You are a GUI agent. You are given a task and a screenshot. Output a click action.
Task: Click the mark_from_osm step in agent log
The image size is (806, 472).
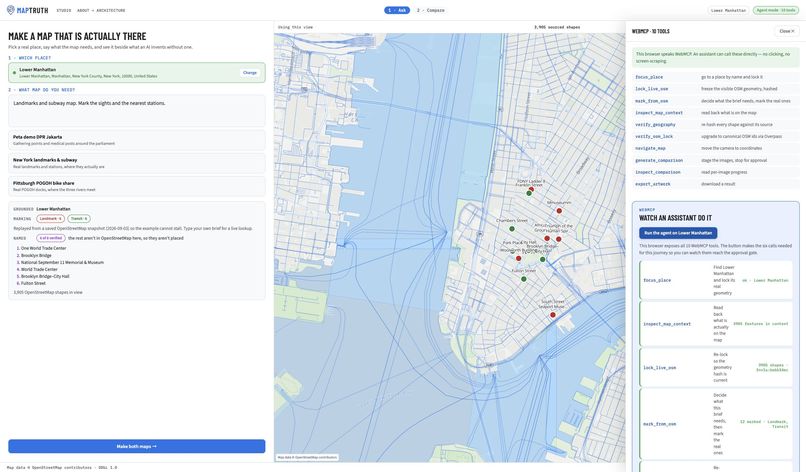716,424
